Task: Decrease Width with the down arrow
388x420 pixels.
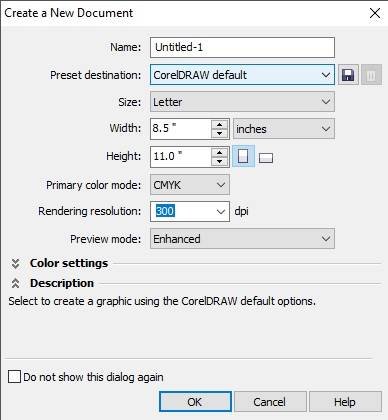Action: pyautogui.click(x=220, y=133)
